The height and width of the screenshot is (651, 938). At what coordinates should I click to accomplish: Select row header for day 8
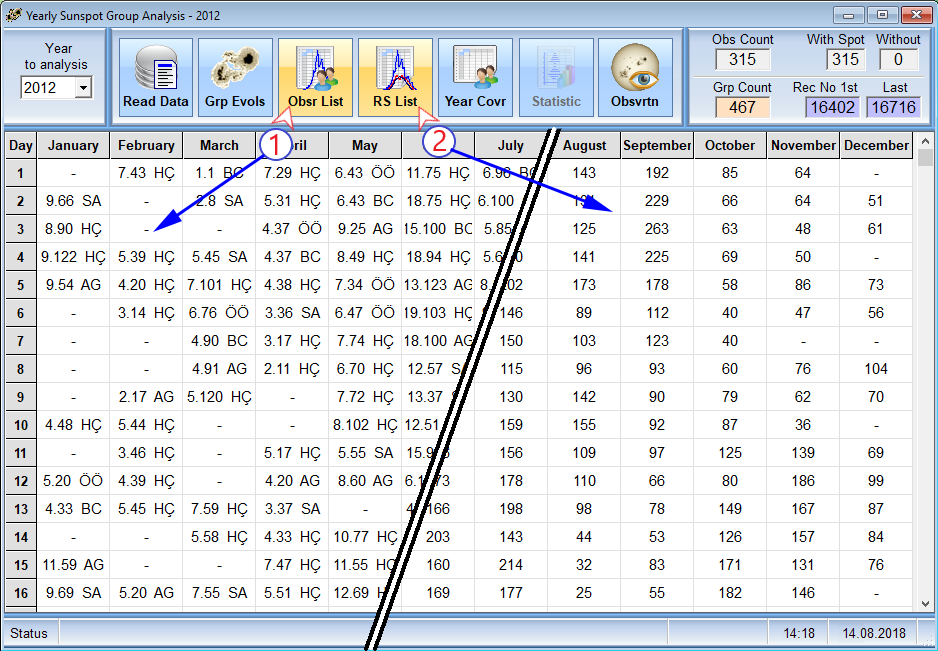(x=21, y=369)
